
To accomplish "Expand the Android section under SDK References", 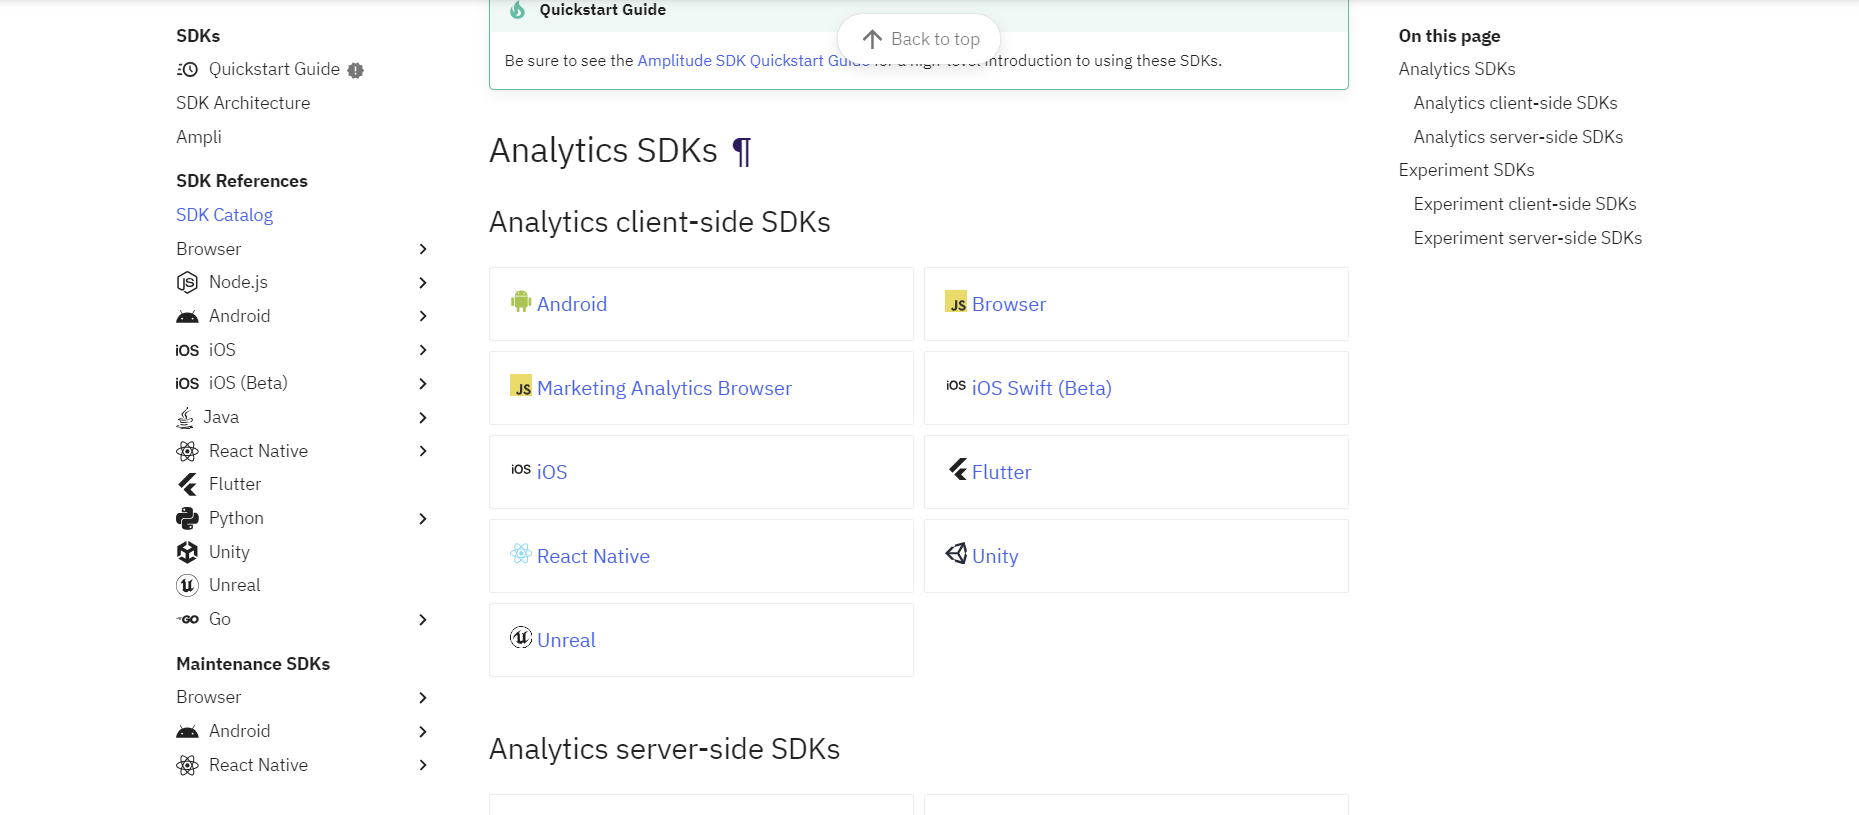I will 423,316.
